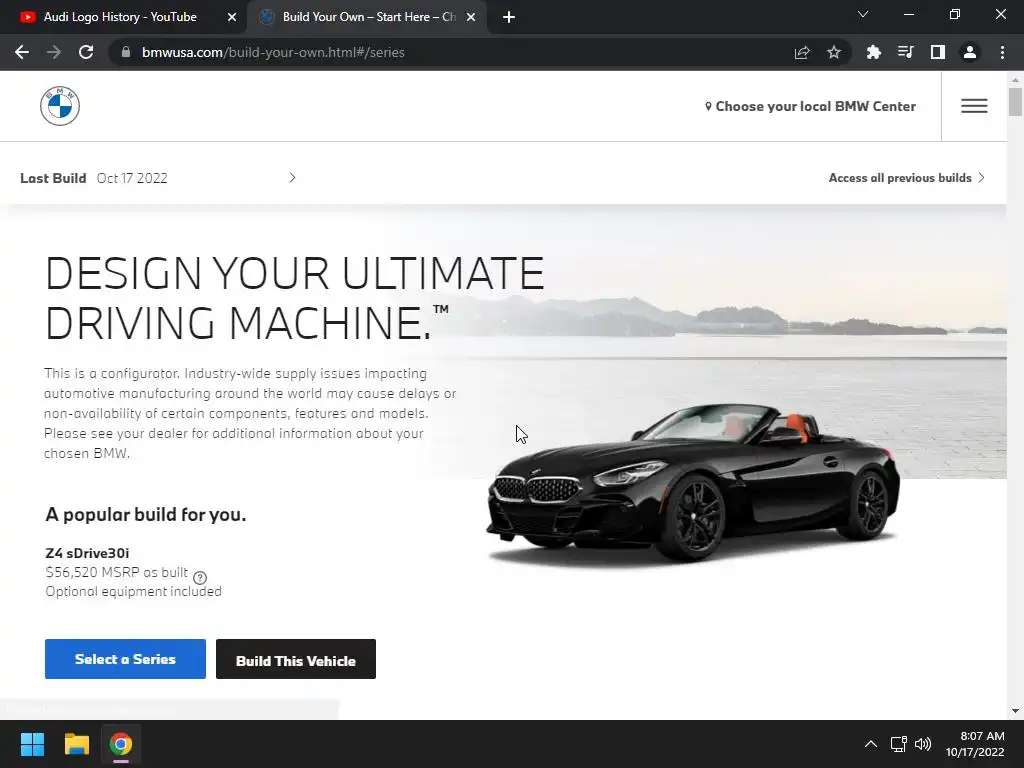Open File Explorer from taskbar
The image size is (1024, 768).
click(x=76, y=744)
